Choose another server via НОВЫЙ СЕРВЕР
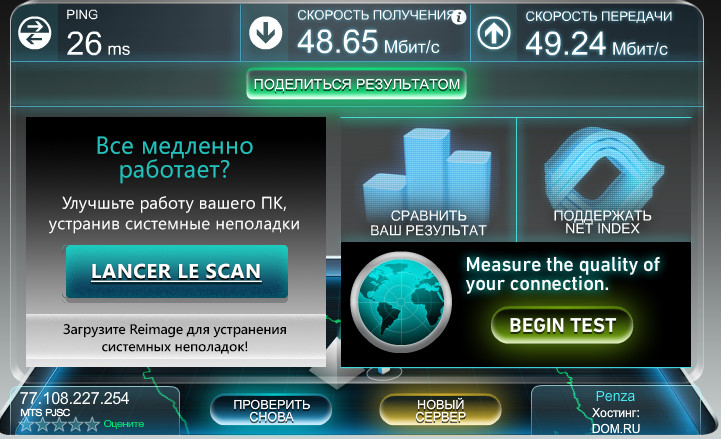The image size is (721, 439). tap(440, 410)
